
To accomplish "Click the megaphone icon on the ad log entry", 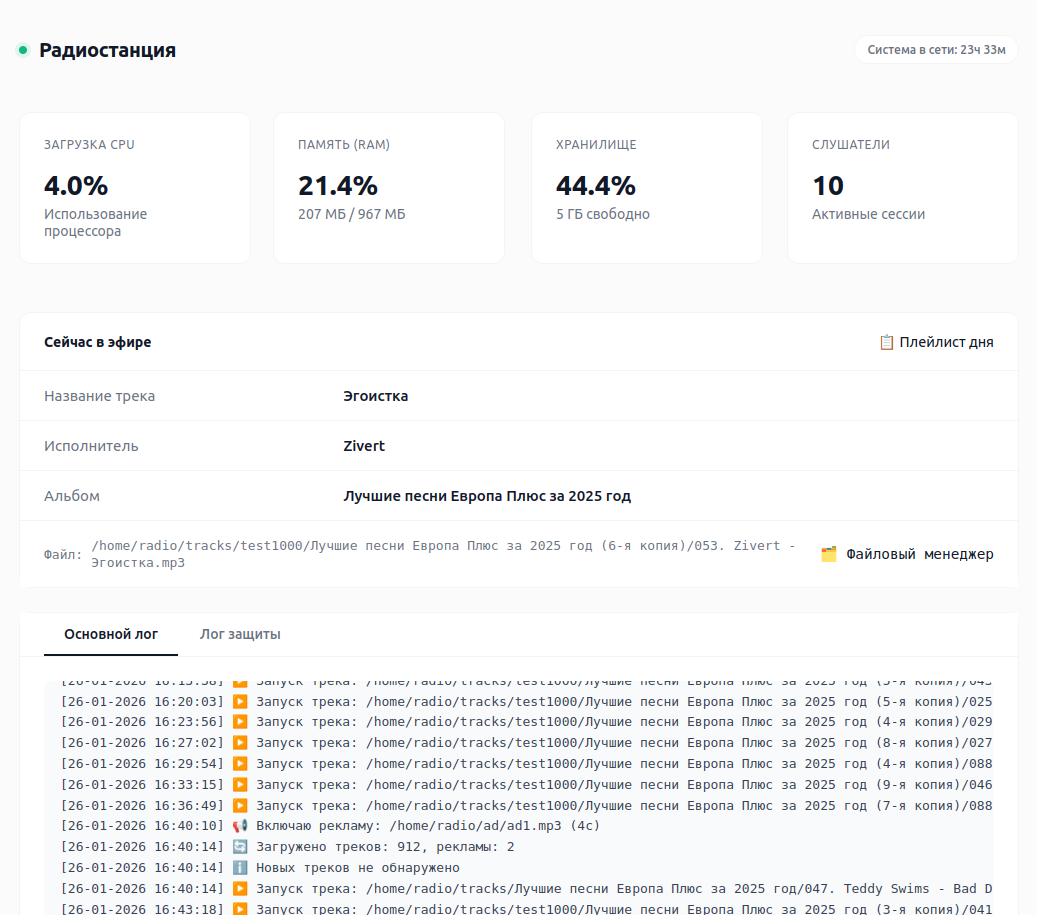I will coord(240,826).
